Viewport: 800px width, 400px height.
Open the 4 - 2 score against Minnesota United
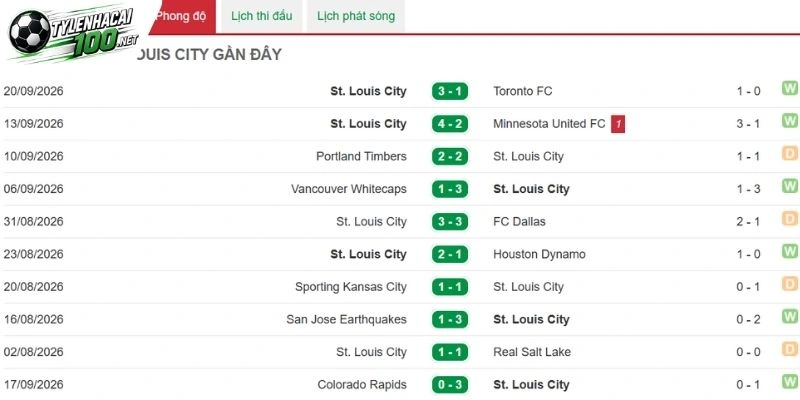click(x=449, y=124)
